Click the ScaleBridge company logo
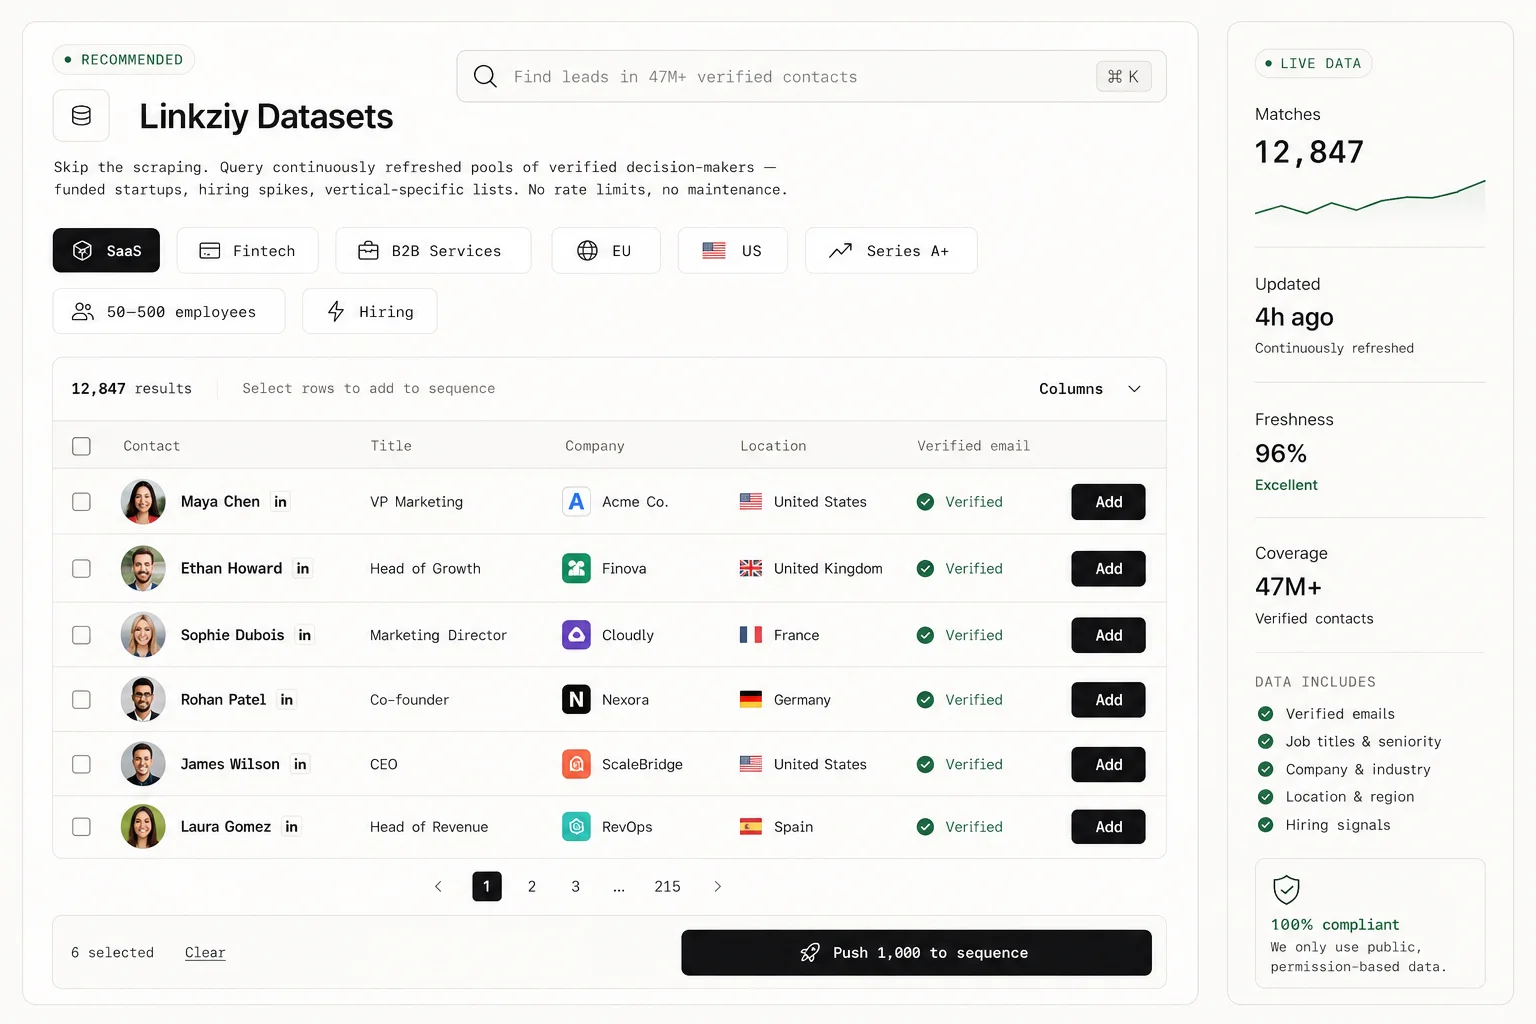 [576, 764]
